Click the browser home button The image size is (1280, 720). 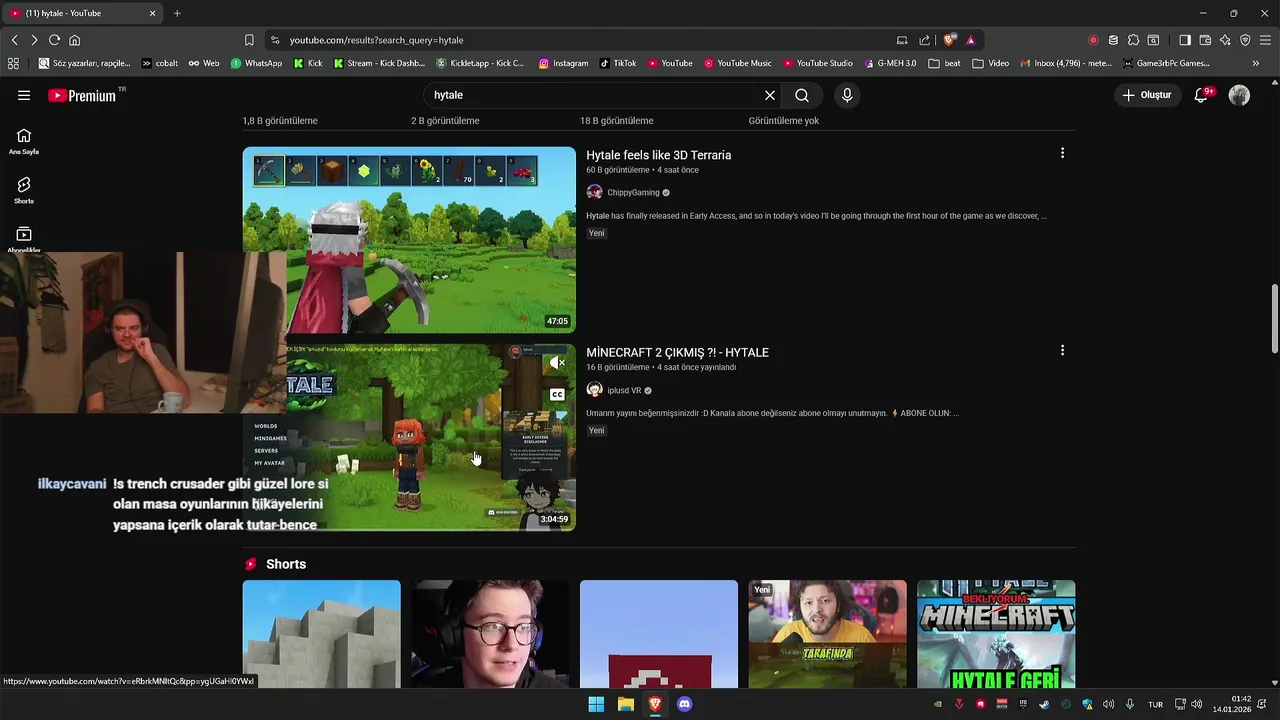74,40
